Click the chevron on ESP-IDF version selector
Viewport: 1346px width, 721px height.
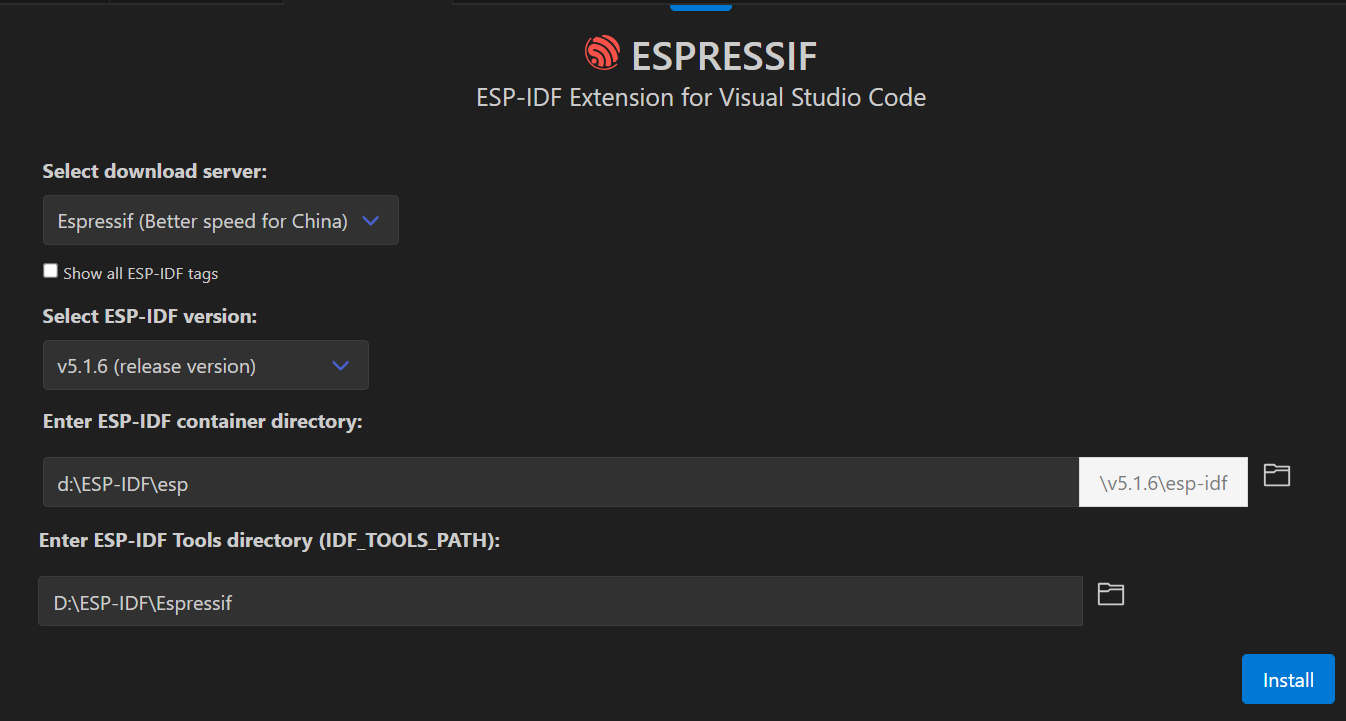pos(340,365)
